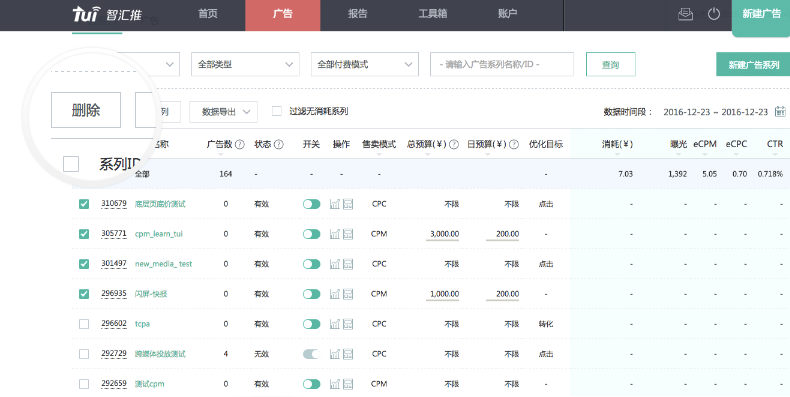Enable the 过滤无消耗系列 checkbox
790x397 pixels.
coord(277,111)
